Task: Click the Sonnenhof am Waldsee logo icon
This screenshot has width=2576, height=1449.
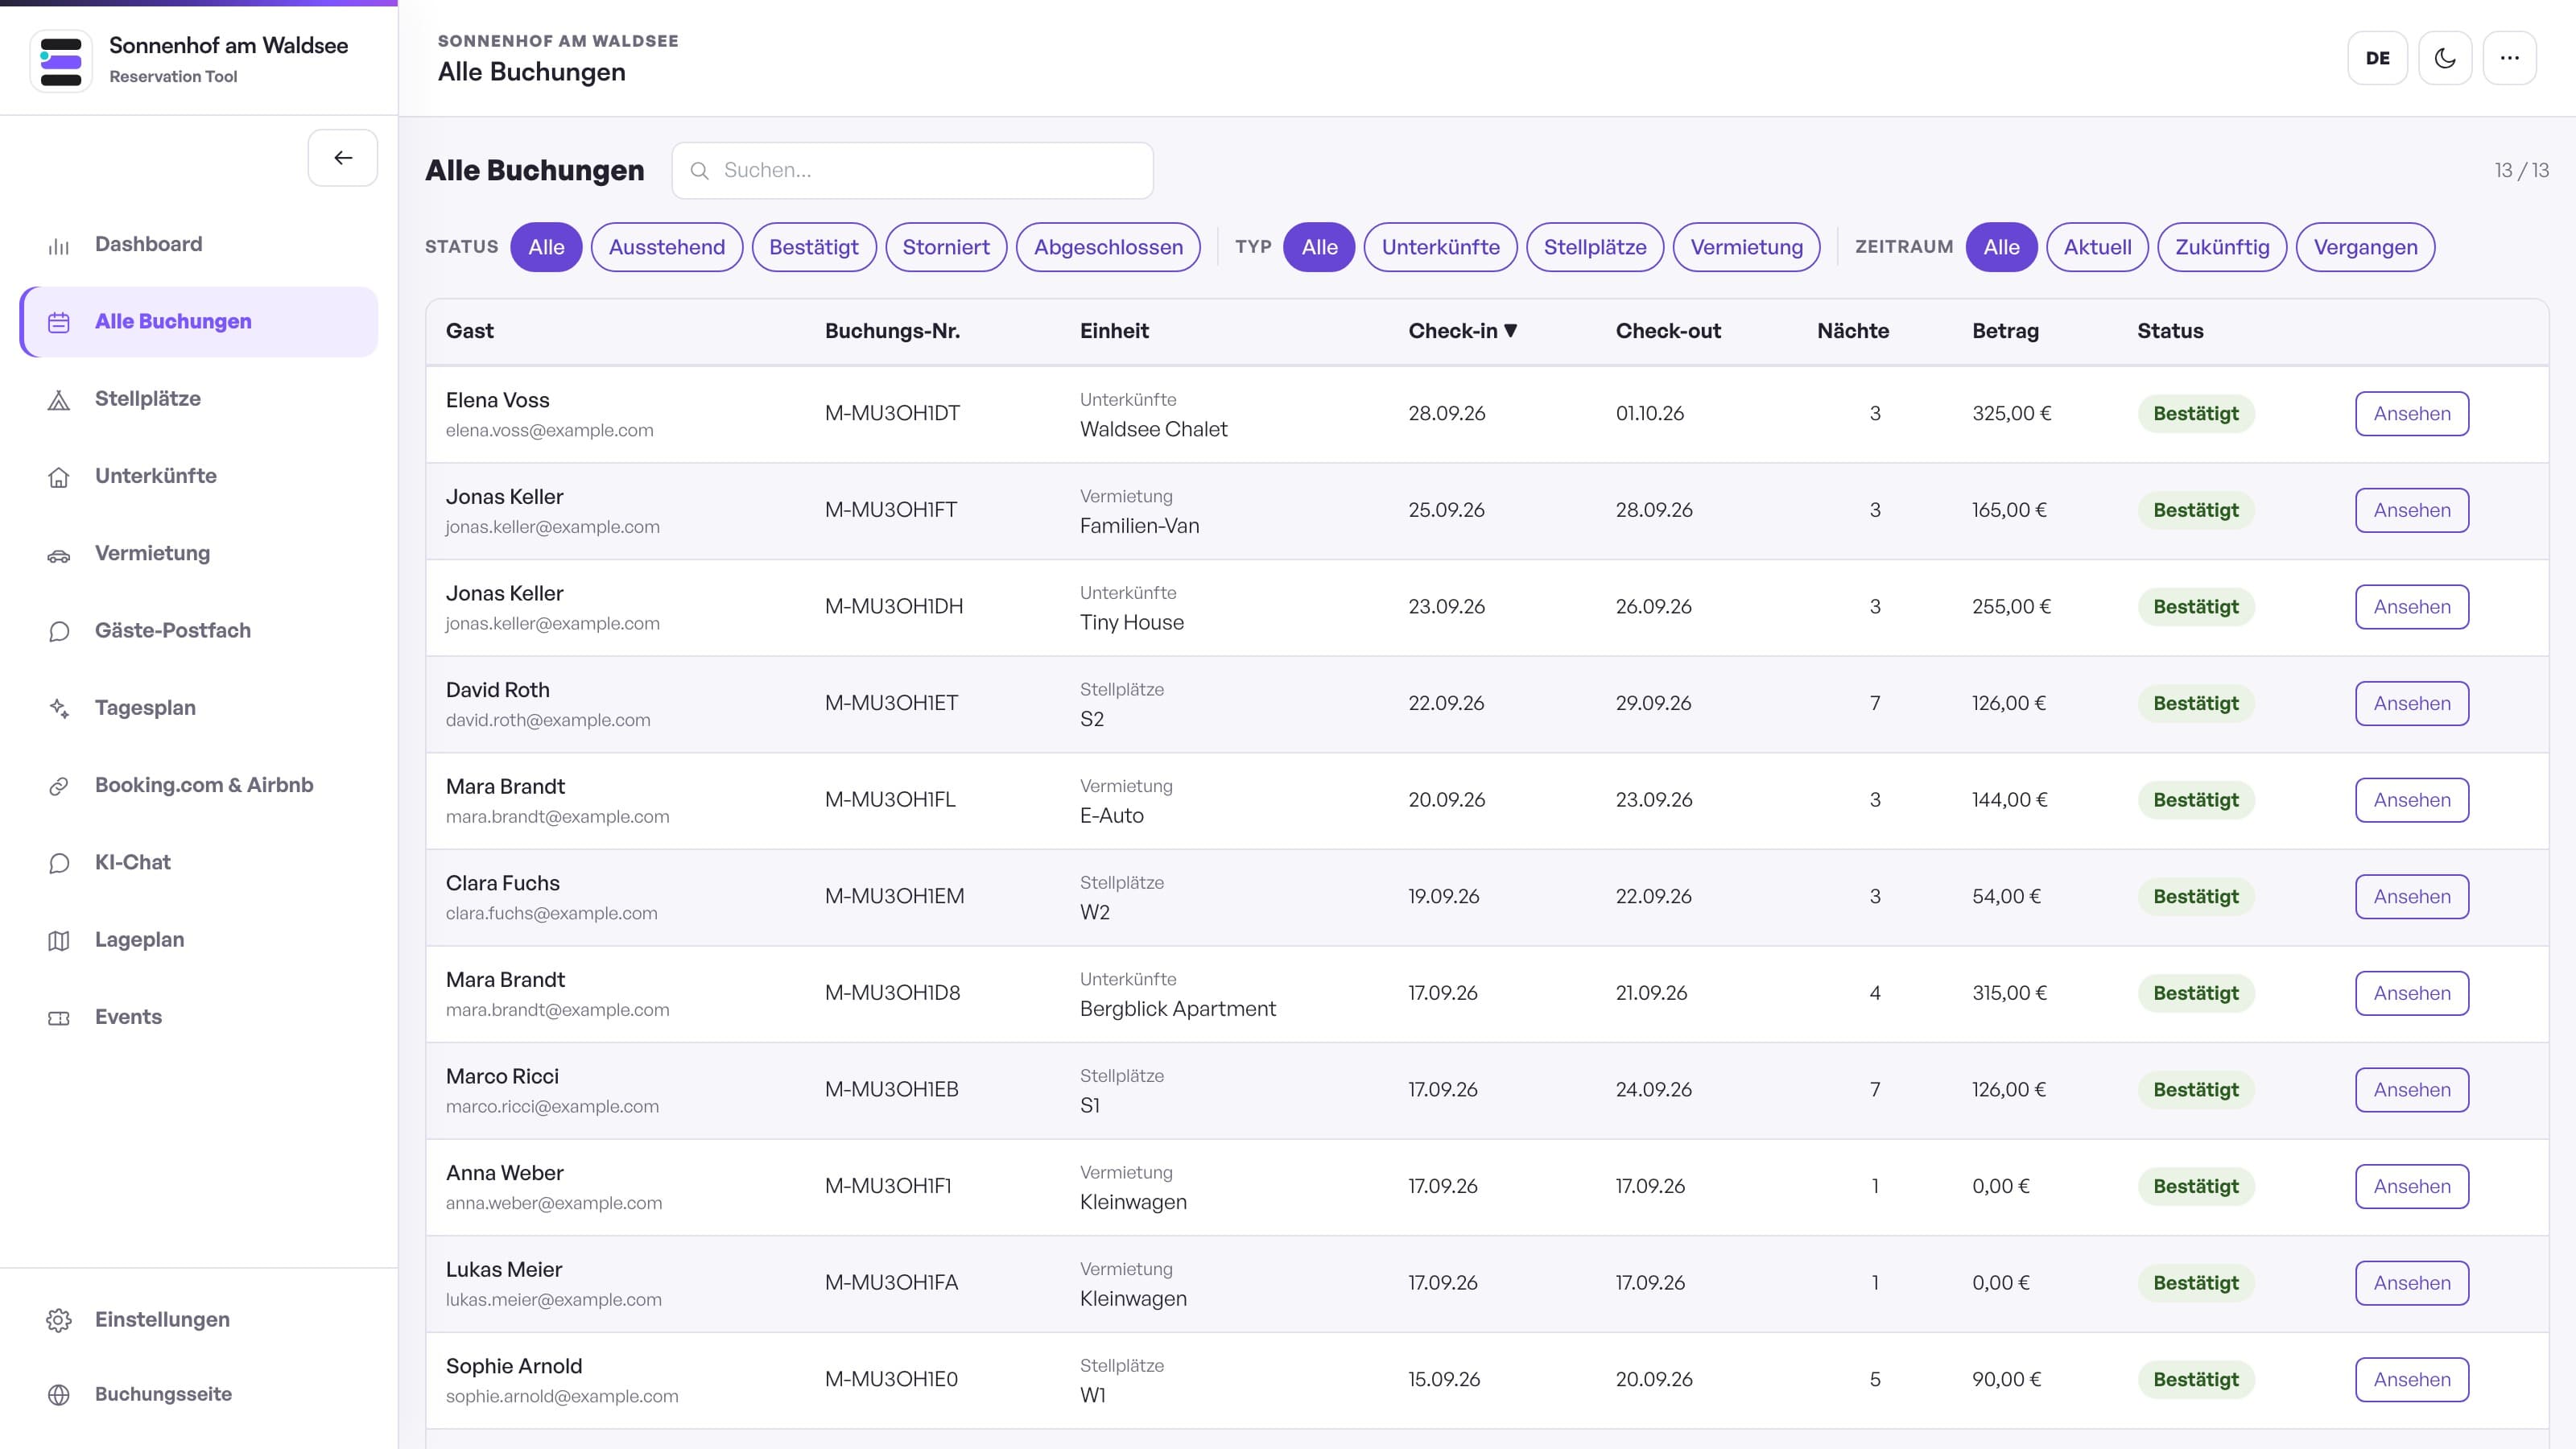Action: (x=61, y=60)
